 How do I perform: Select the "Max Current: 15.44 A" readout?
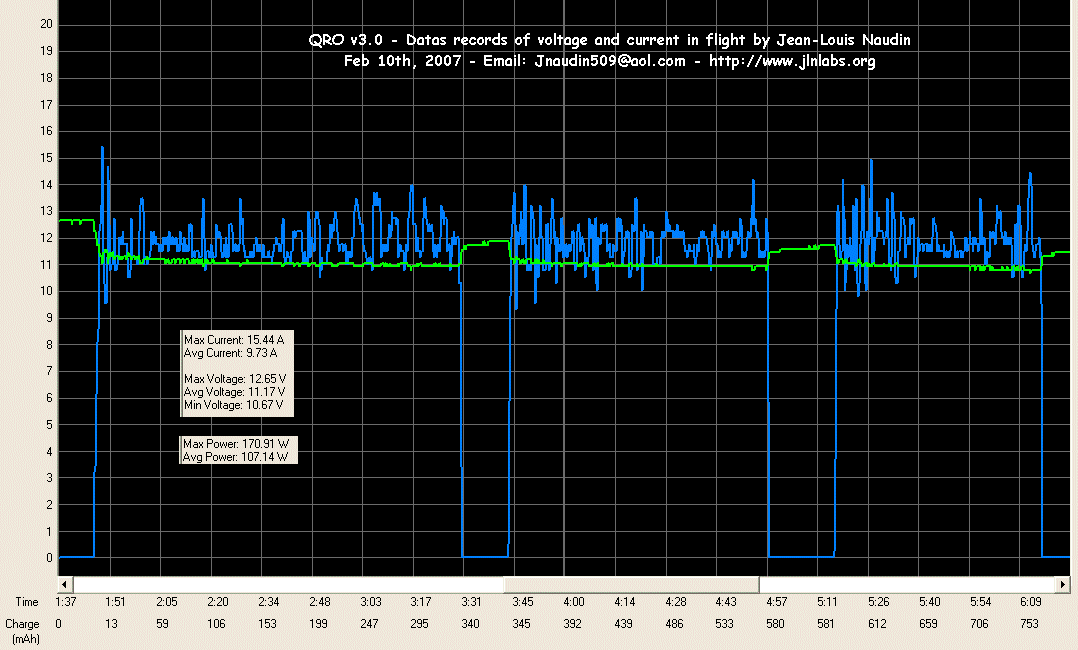pos(234,340)
